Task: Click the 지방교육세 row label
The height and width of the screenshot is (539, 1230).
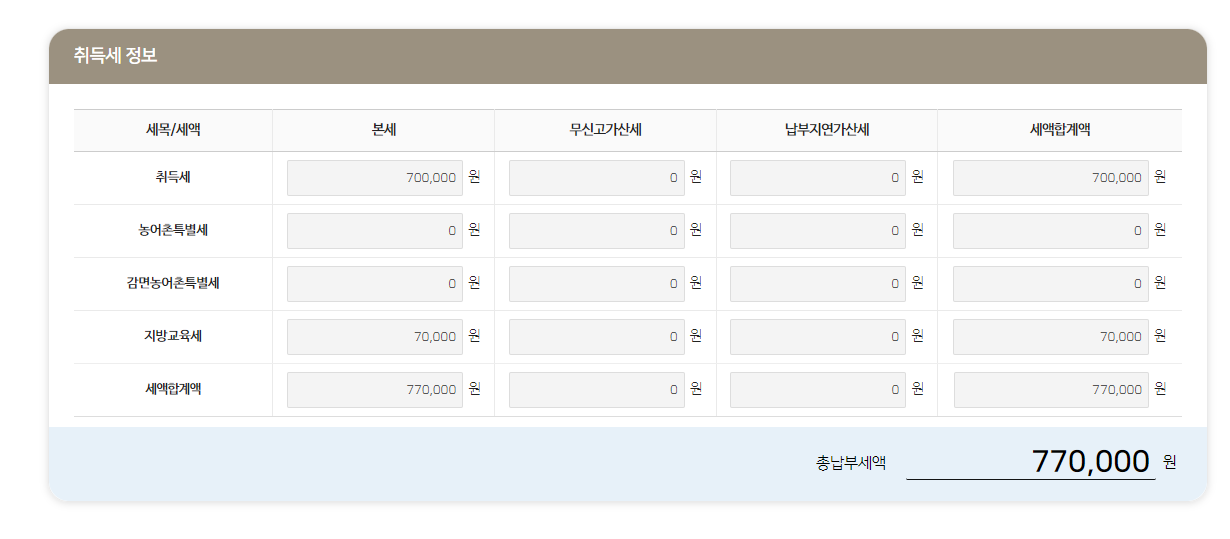Action: pos(173,337)
